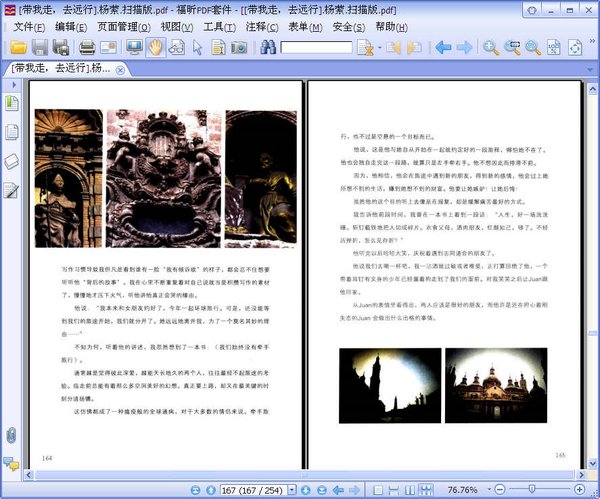Click the print icon in toolbar
The width and height of the screenshot is (600, 499).
(87, 47)
